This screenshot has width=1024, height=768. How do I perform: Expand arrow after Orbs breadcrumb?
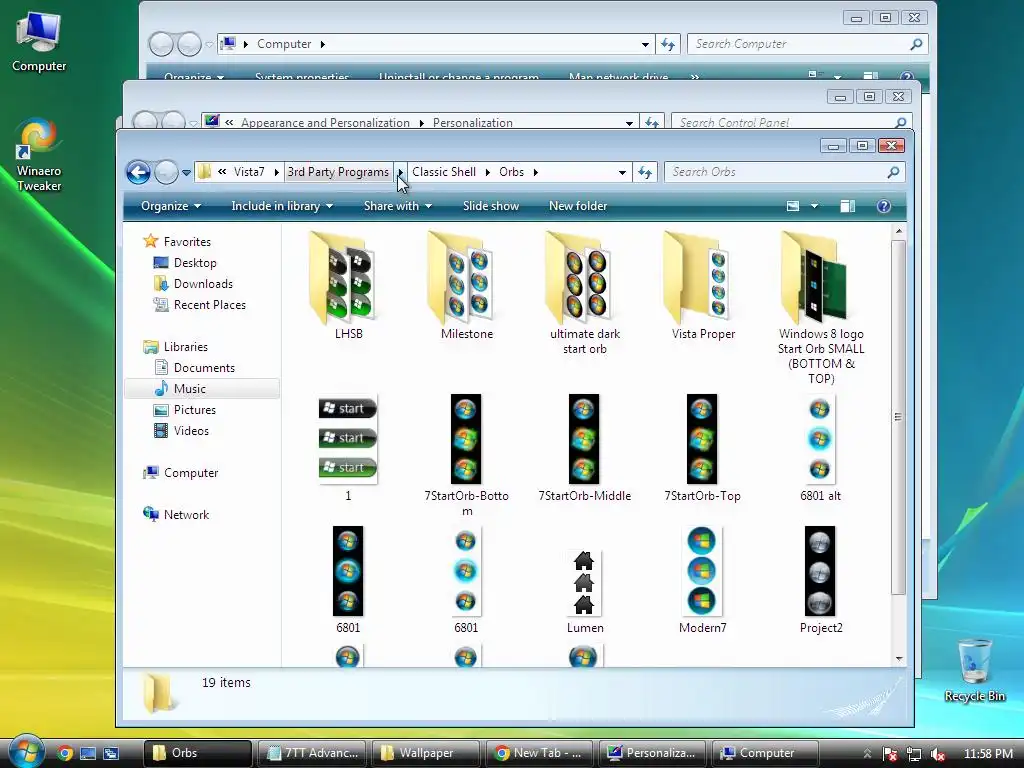pyautogui.click(x=536, y=172)
